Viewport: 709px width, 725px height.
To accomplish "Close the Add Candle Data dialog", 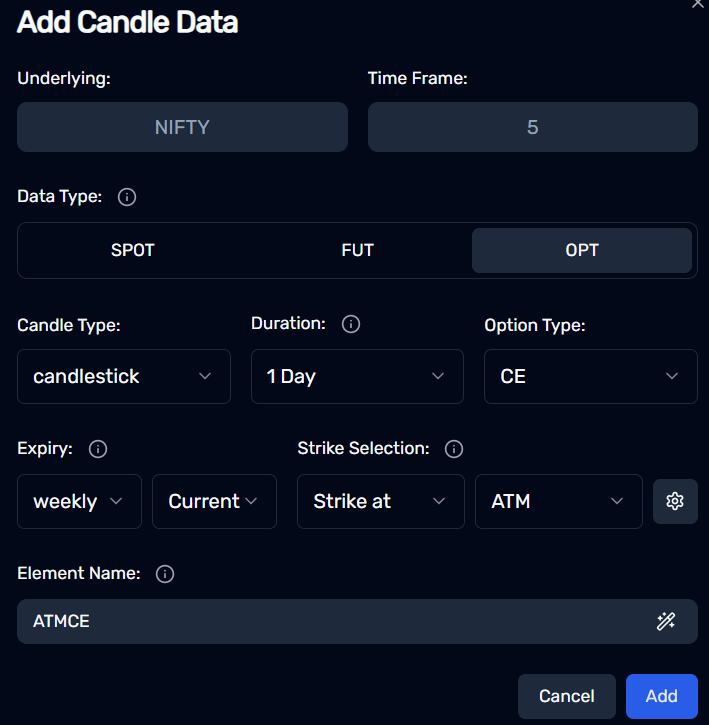I will (697, 4).
